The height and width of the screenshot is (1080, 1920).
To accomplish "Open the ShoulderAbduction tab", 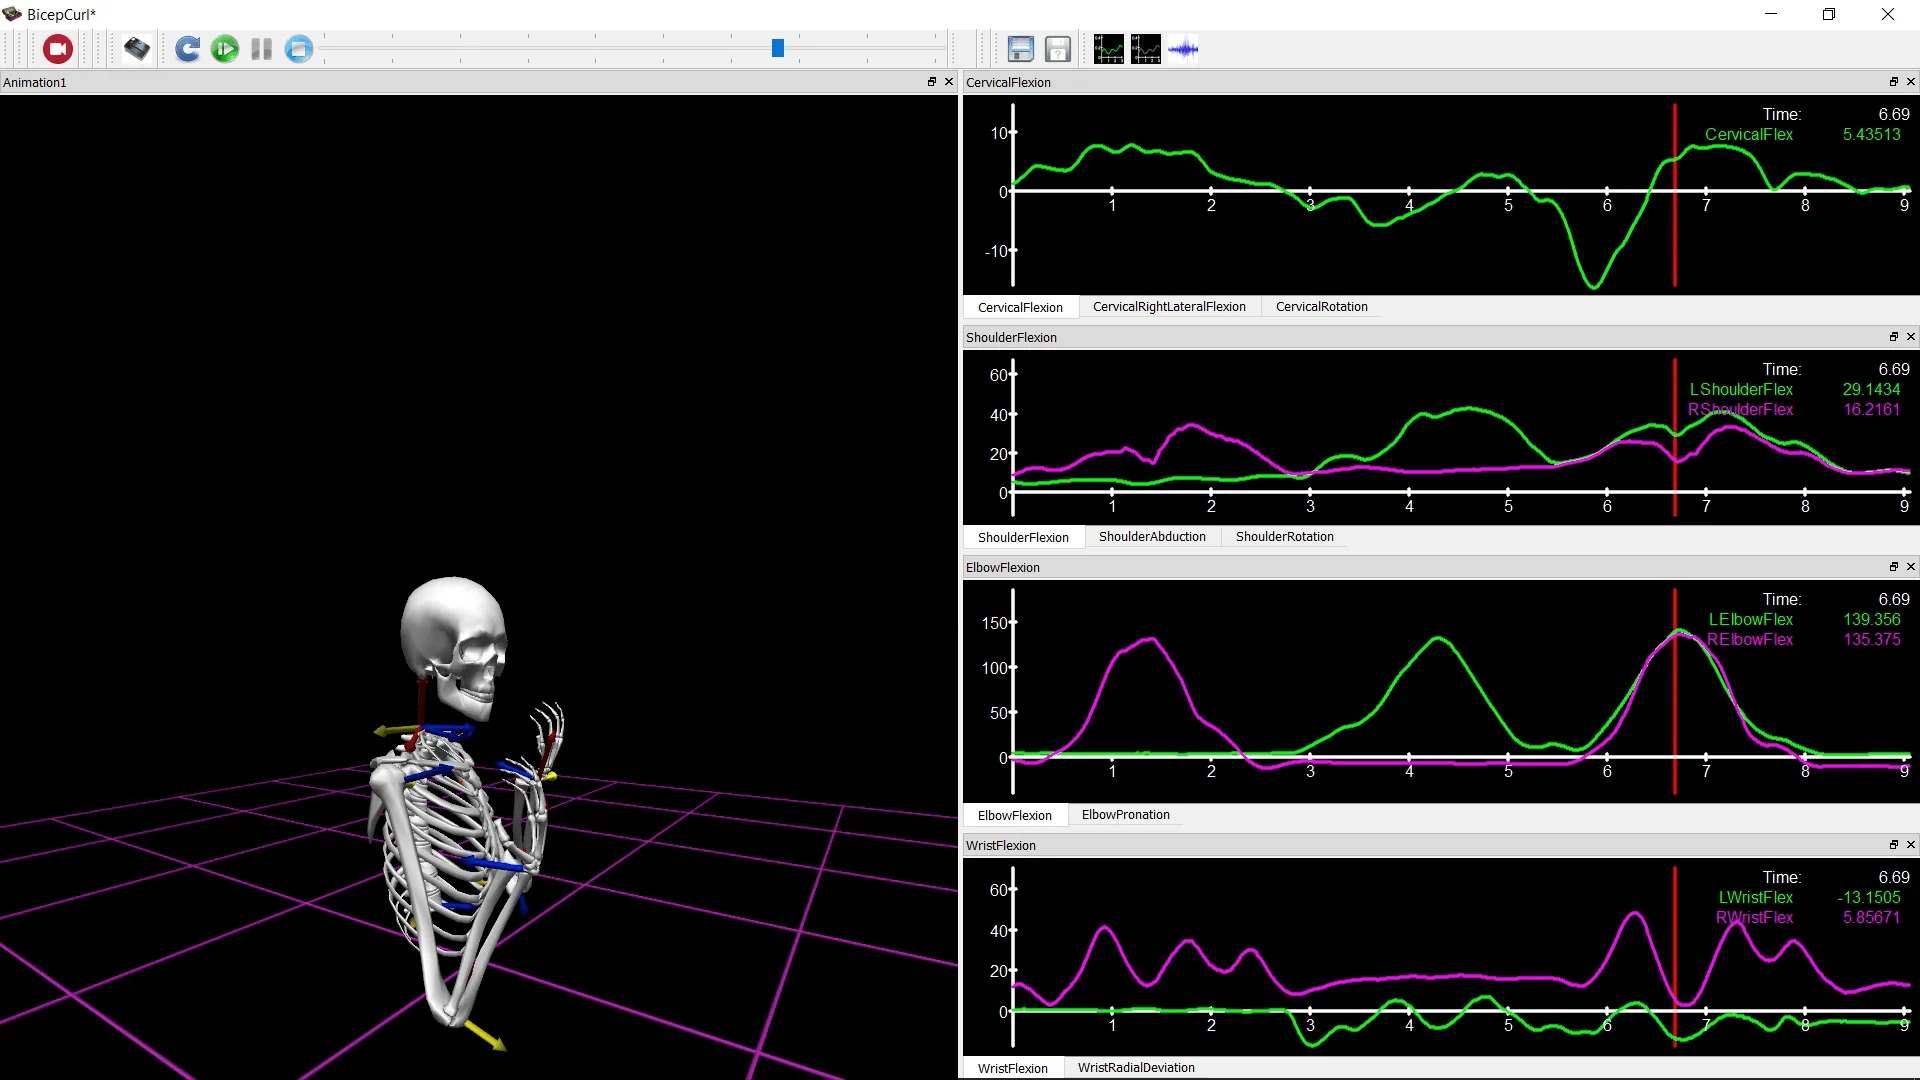I will (x=1152, y=537).
